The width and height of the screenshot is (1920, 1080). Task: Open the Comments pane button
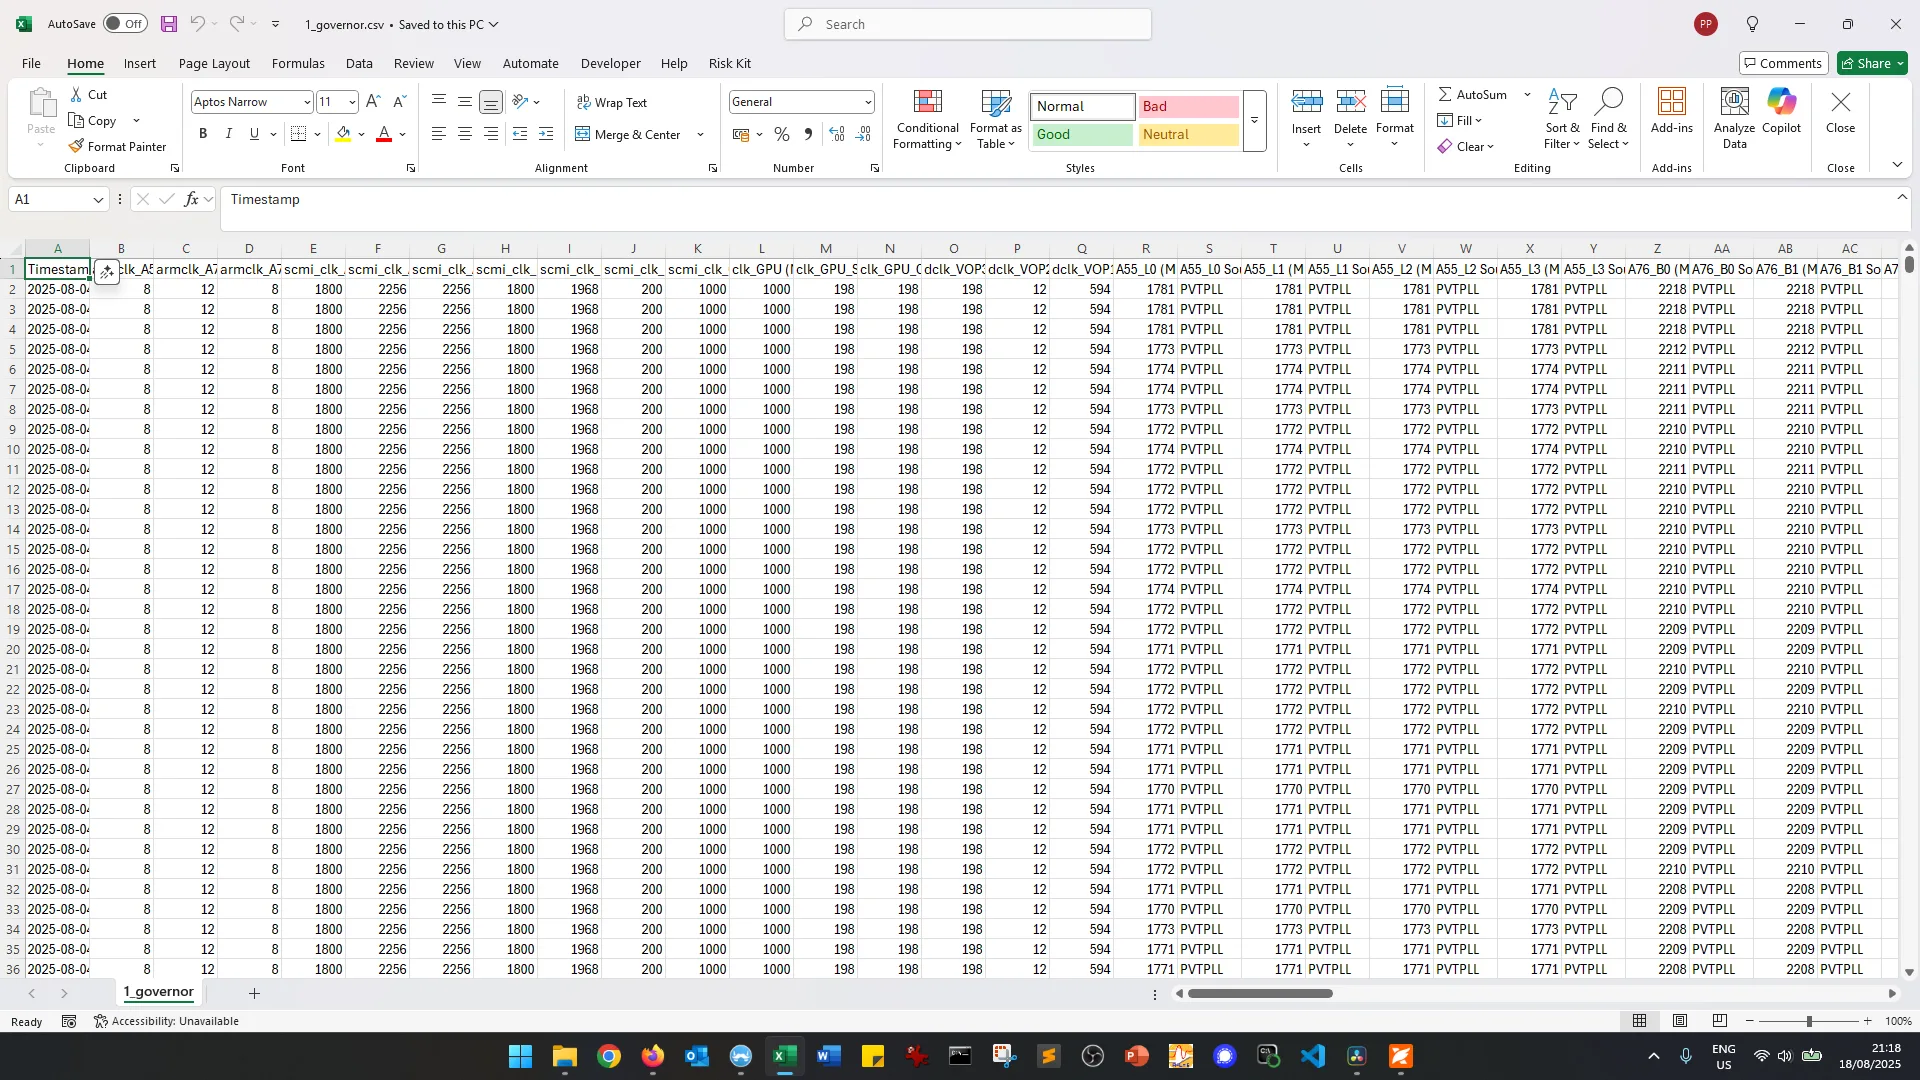tap(1783, 63)
